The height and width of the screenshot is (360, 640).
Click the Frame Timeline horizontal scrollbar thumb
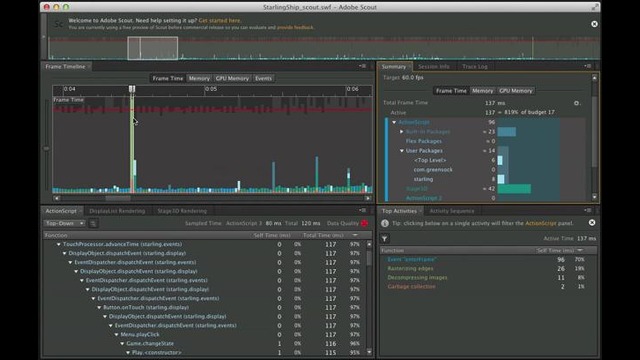tap(118, 198)
